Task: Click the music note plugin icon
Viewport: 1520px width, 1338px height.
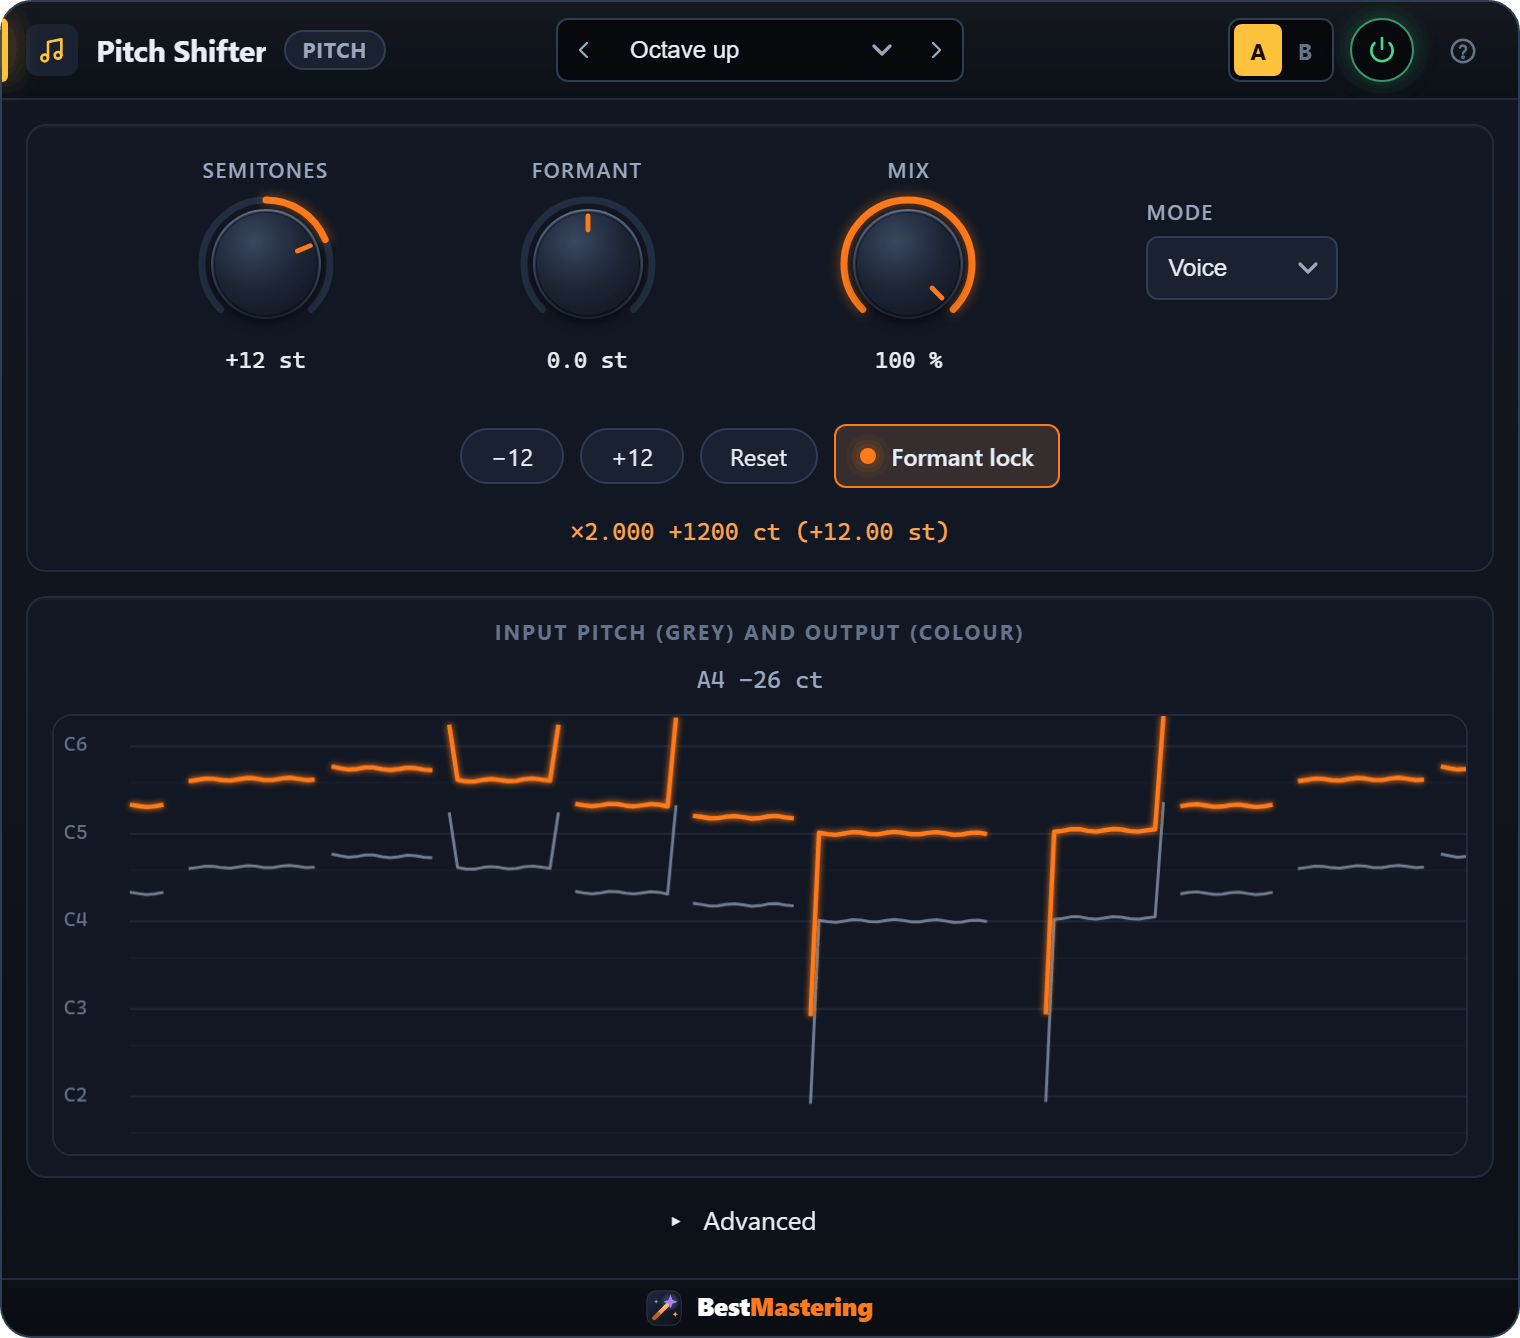Action: pos(52,50)
